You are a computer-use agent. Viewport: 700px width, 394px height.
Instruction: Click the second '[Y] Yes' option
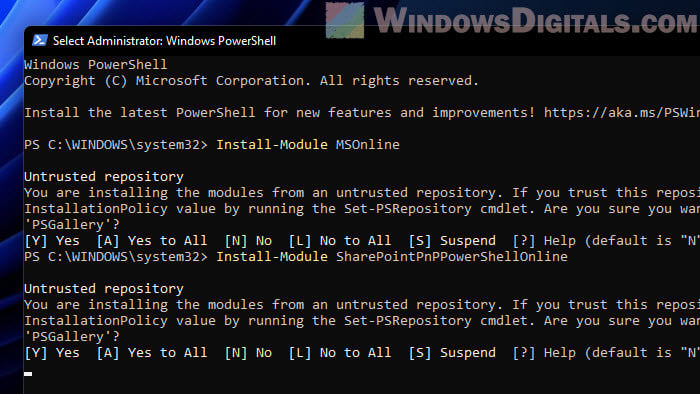coord(52,353)
